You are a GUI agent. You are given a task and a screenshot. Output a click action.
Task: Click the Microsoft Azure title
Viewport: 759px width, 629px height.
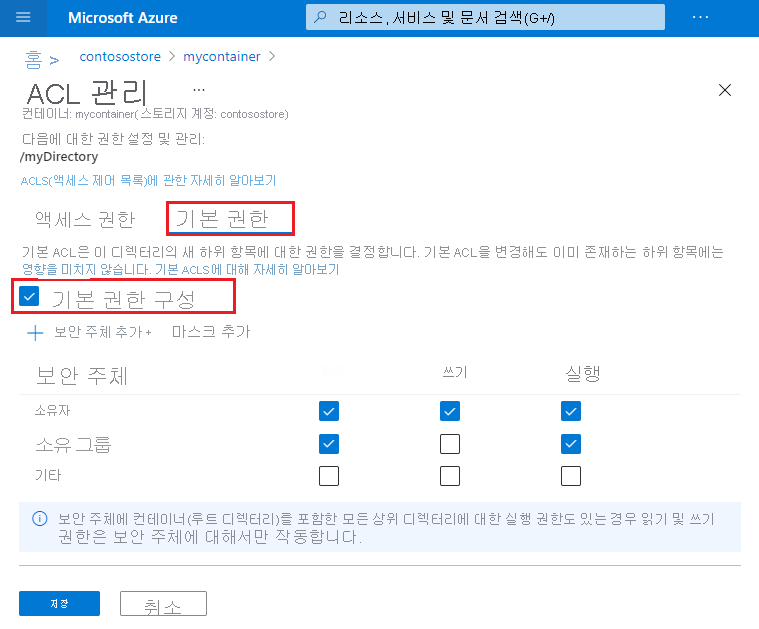(123, 18)
